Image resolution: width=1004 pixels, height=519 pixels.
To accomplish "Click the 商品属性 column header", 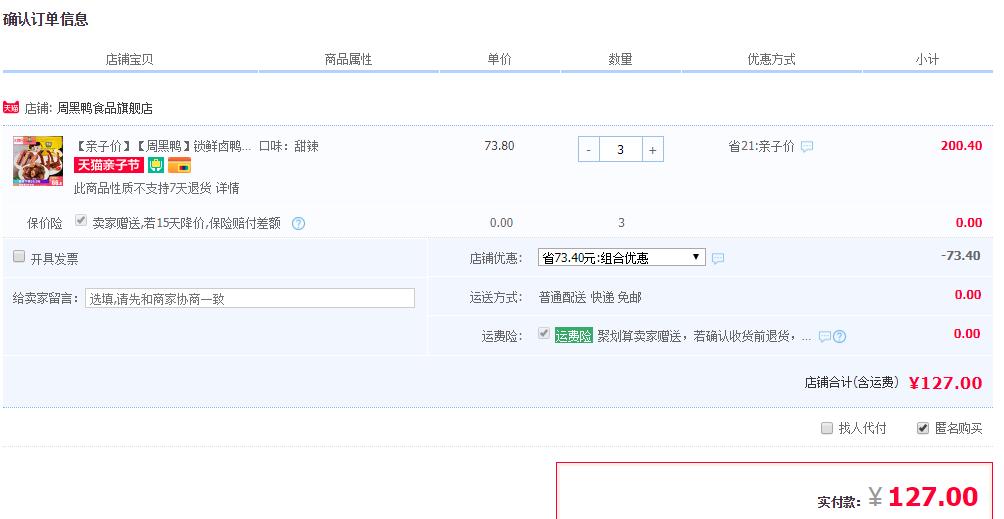I will [x=348, y=60].
